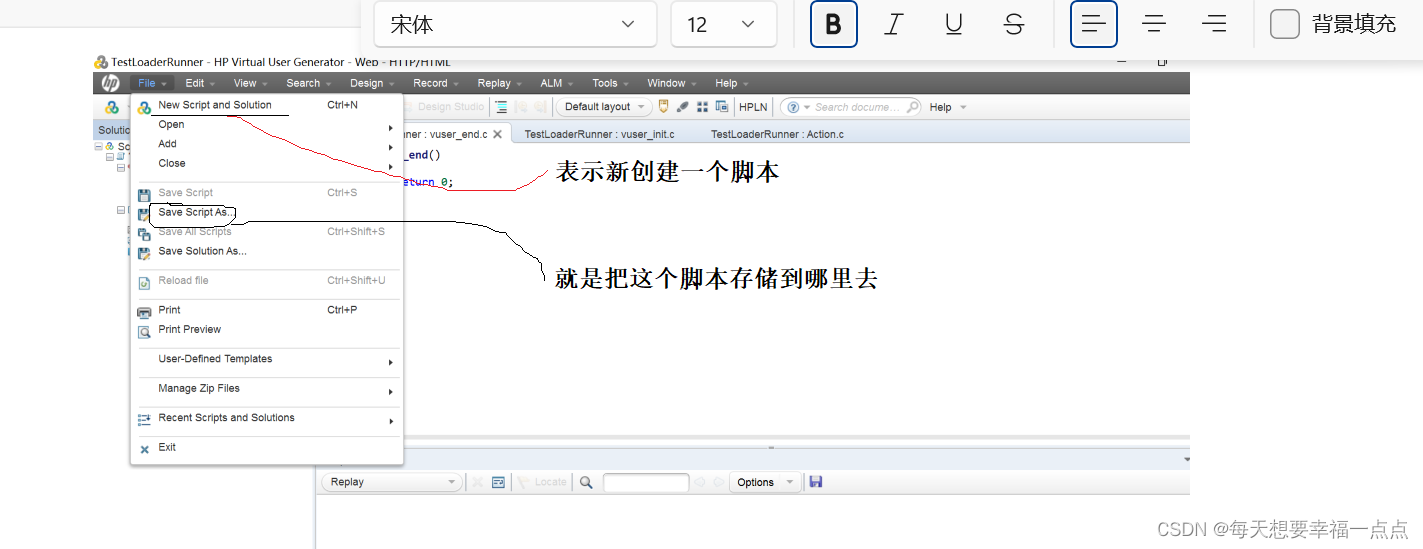Click the question-mark help search icon
The height and width of the screenshot is (549, 1423).
(x=794, y=107)
